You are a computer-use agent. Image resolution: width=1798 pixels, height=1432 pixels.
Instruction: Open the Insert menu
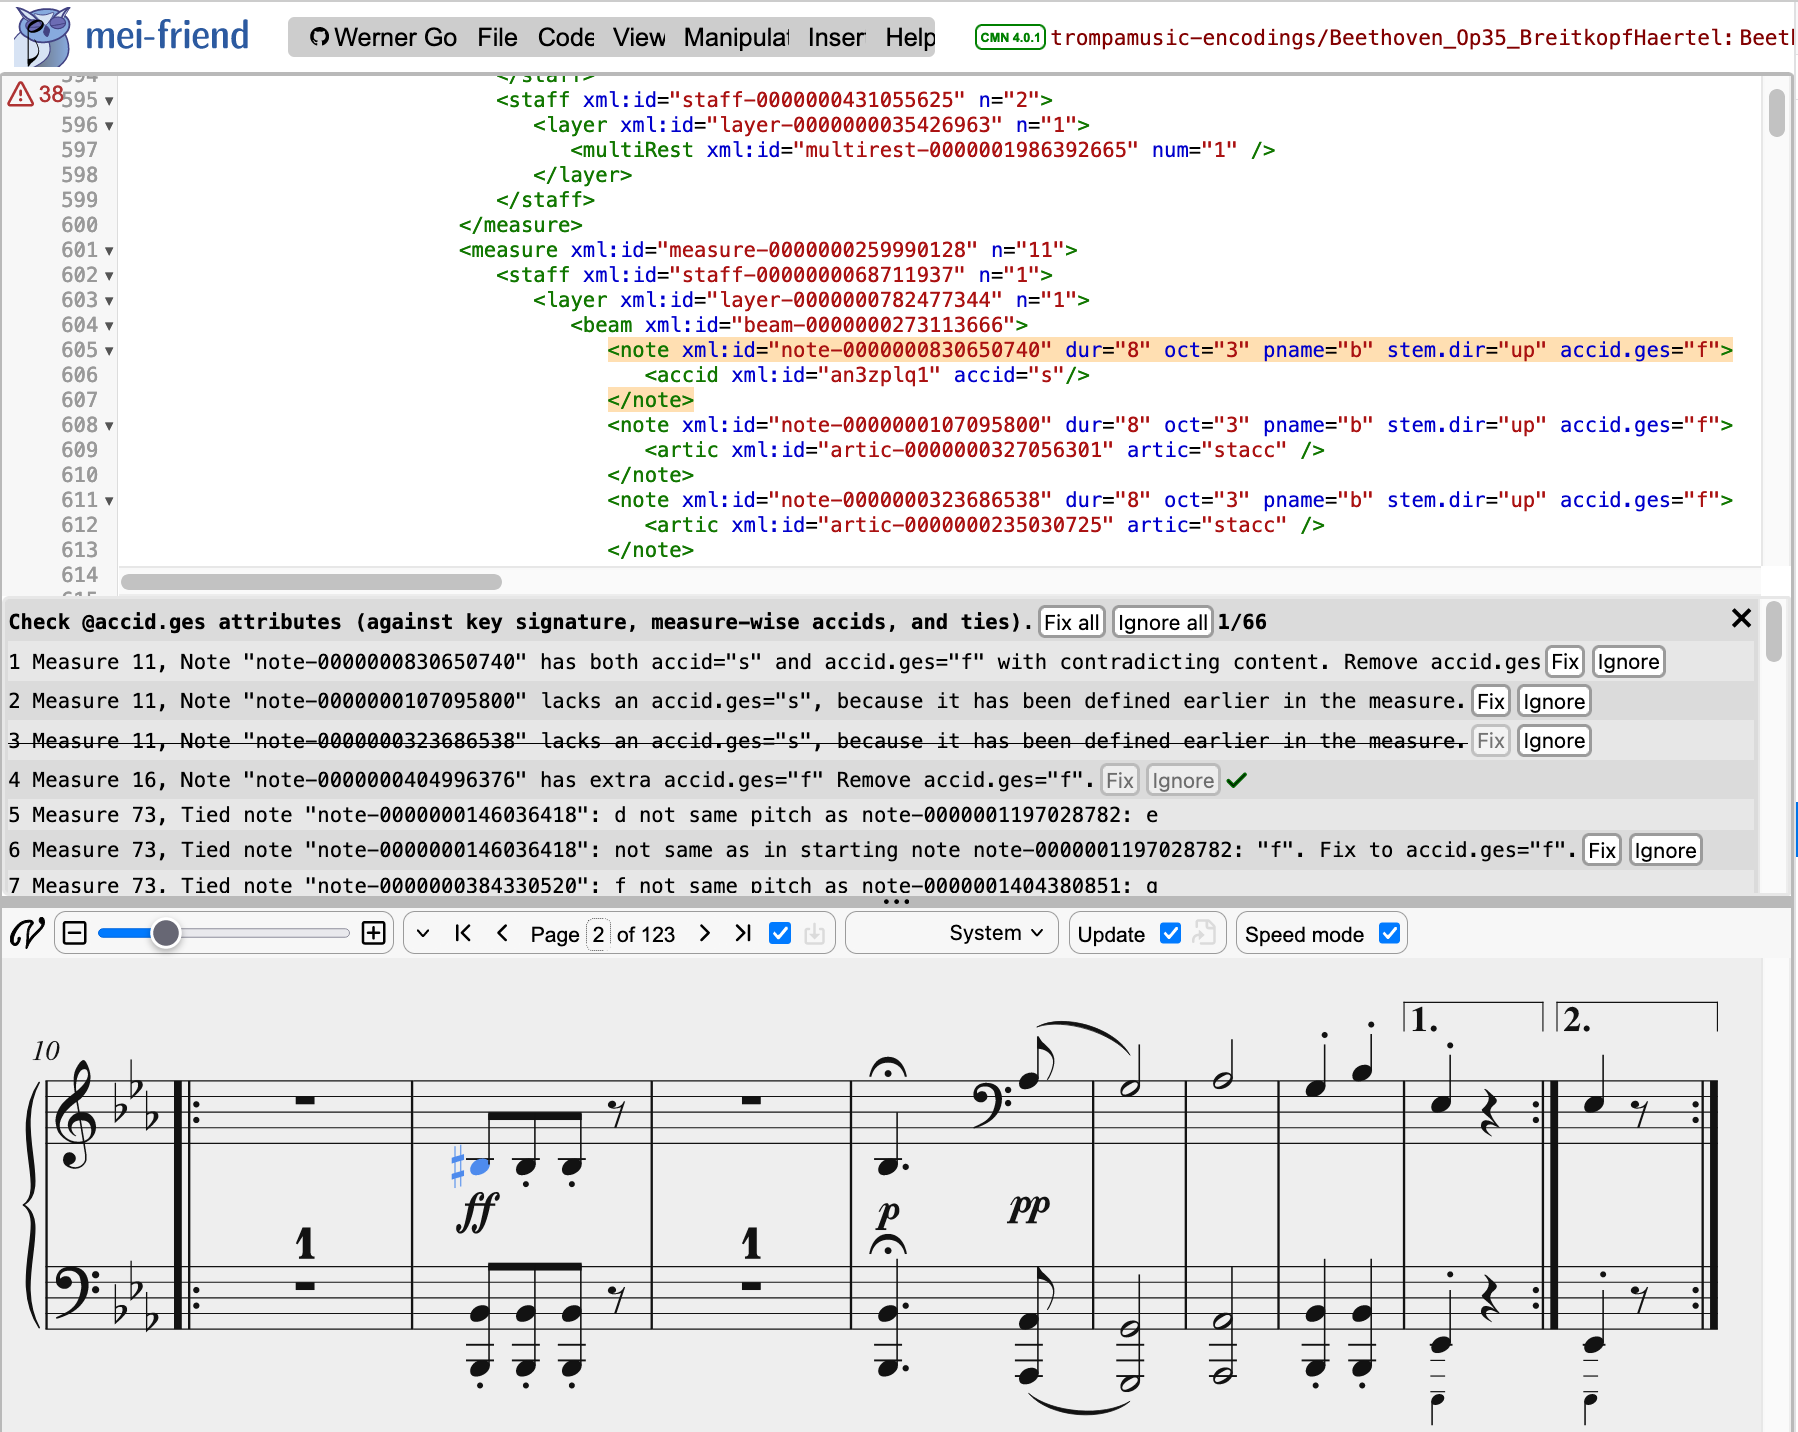[x=836, y=37]
